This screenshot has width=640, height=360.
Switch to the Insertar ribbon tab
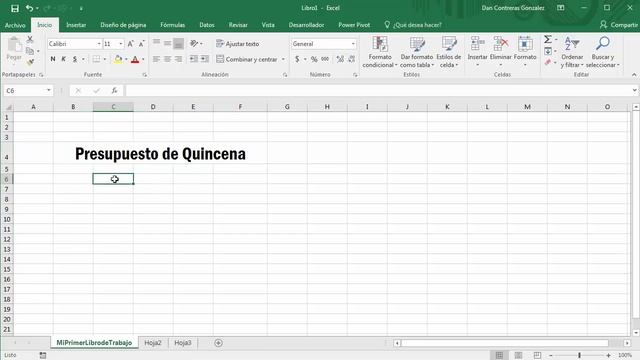[x=76, y=25]
